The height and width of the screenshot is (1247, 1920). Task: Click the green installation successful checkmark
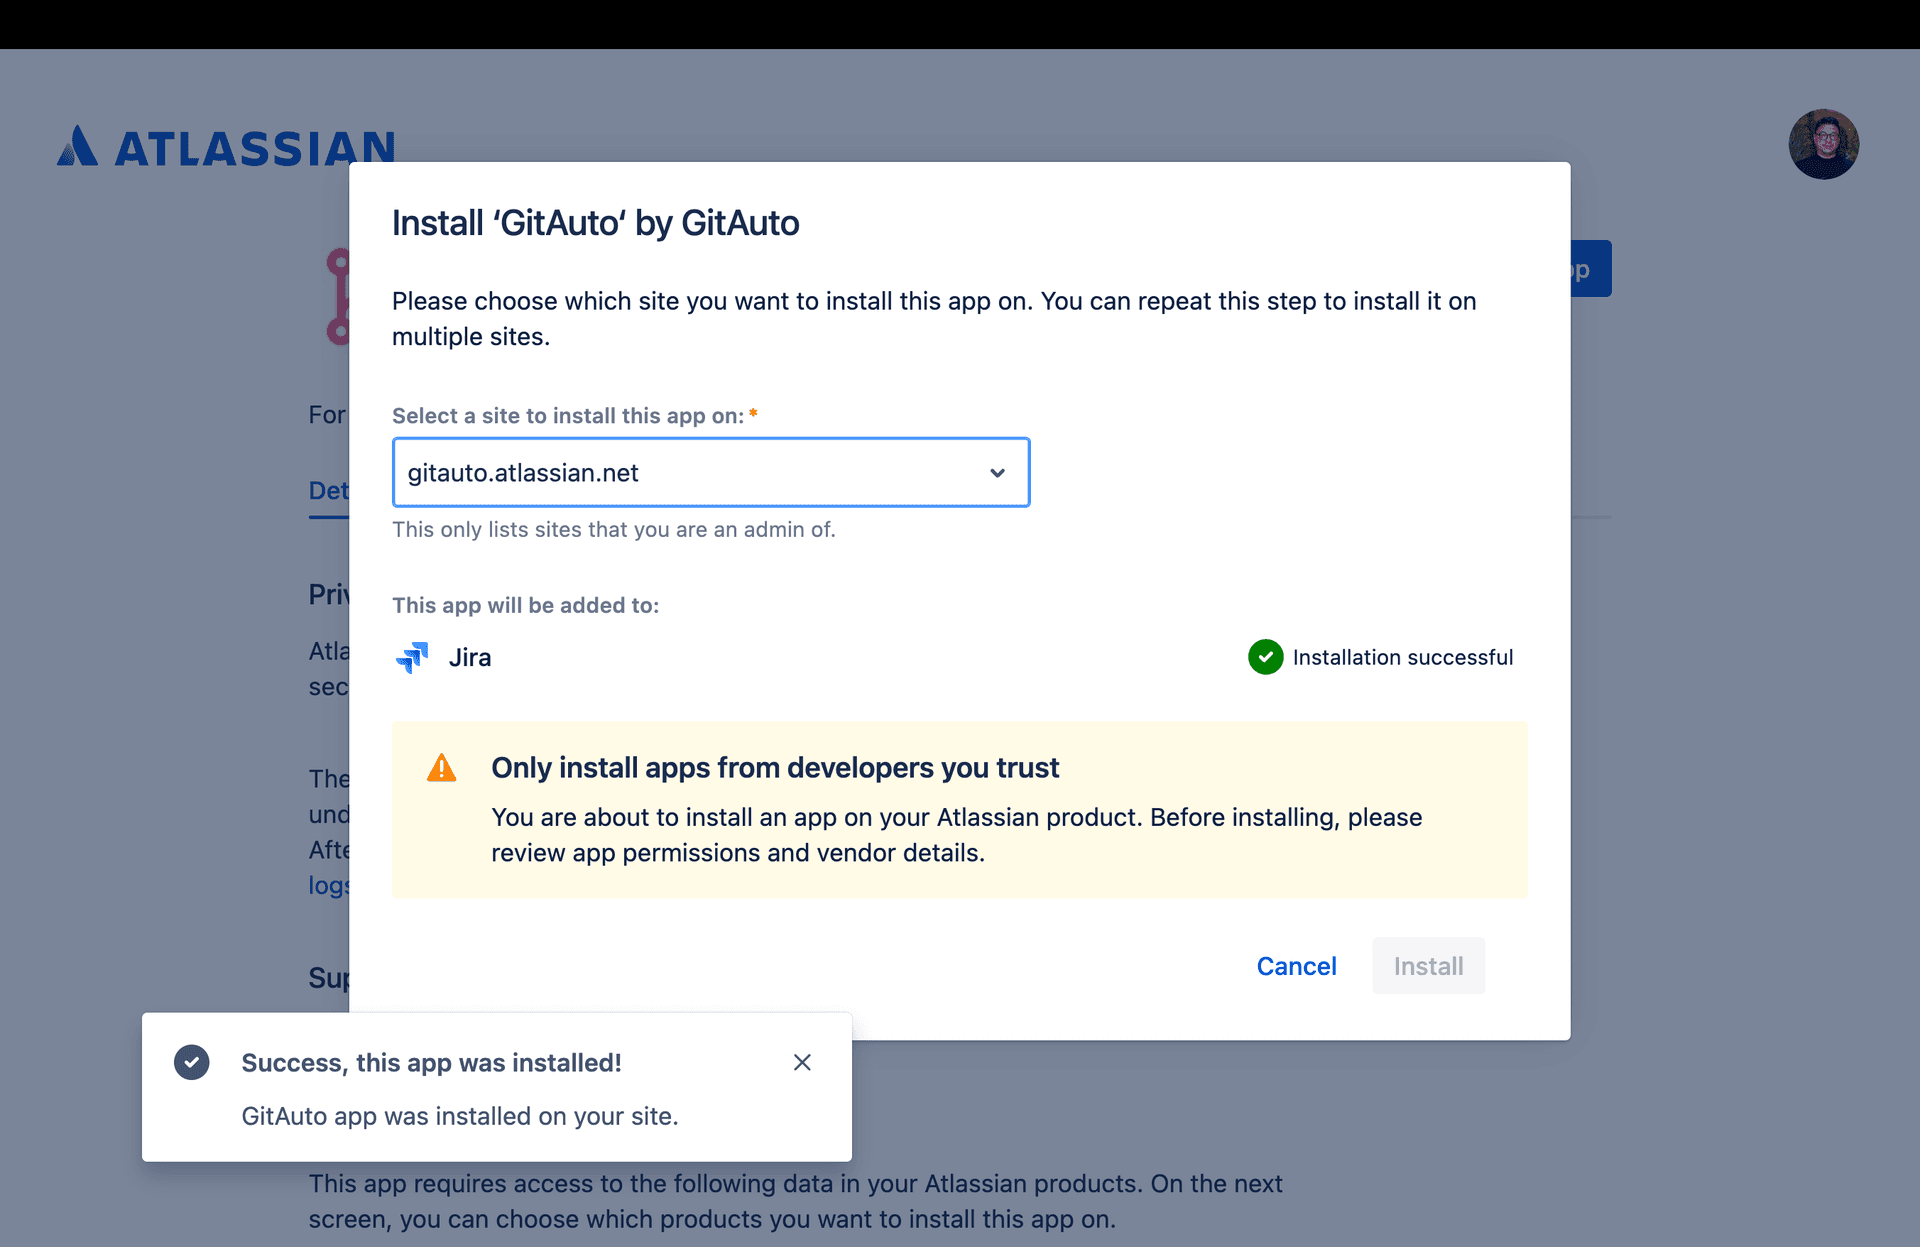pos(1265,657)
